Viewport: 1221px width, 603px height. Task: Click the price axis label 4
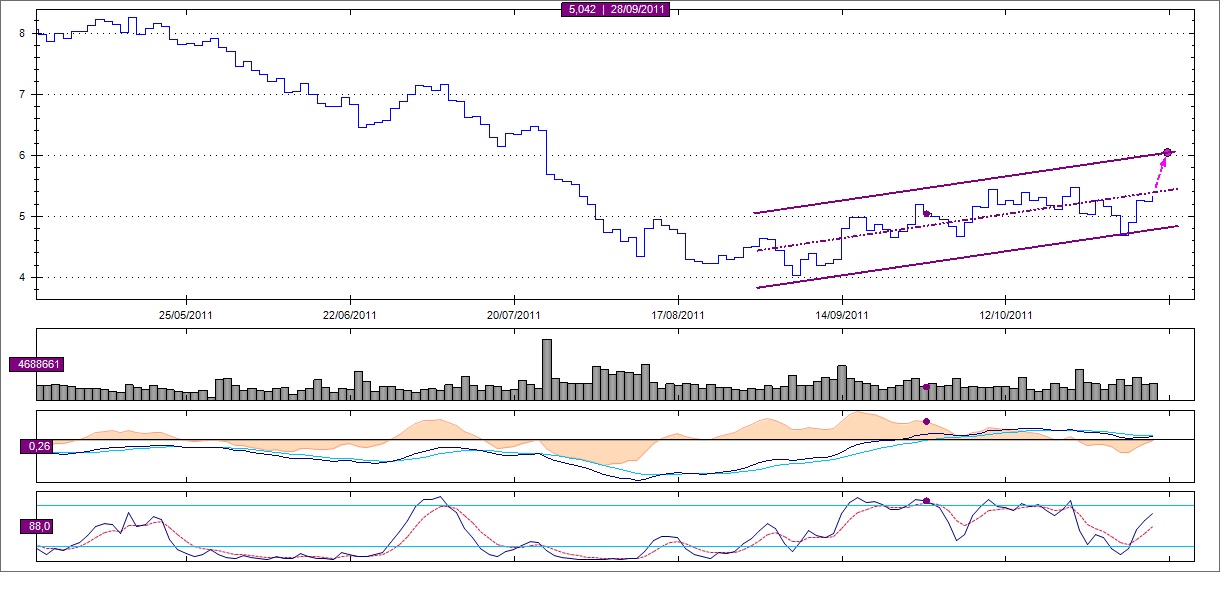click(22, 277)
